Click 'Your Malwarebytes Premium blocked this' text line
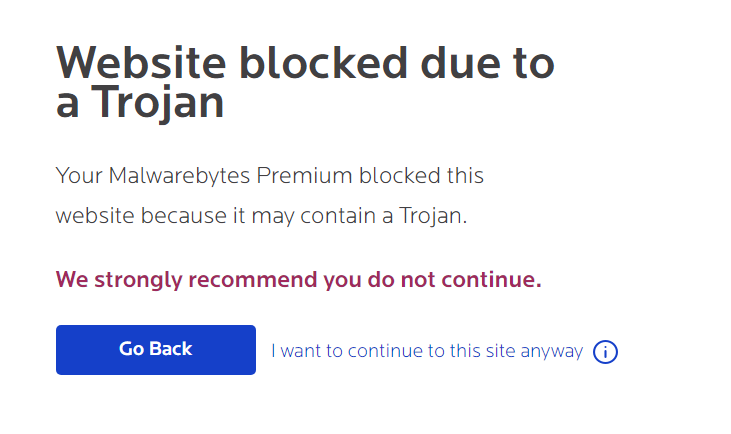This screenshot has width=731, height=434. click(269, 176)
